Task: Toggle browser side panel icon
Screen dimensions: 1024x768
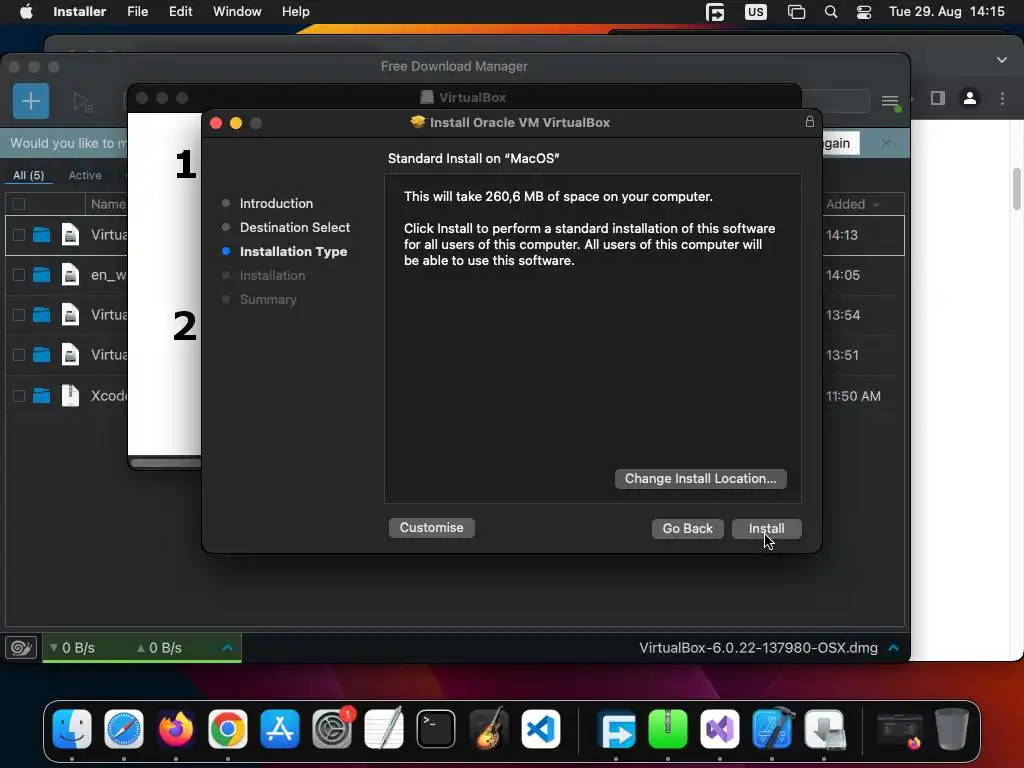Action: pos(938,99)
